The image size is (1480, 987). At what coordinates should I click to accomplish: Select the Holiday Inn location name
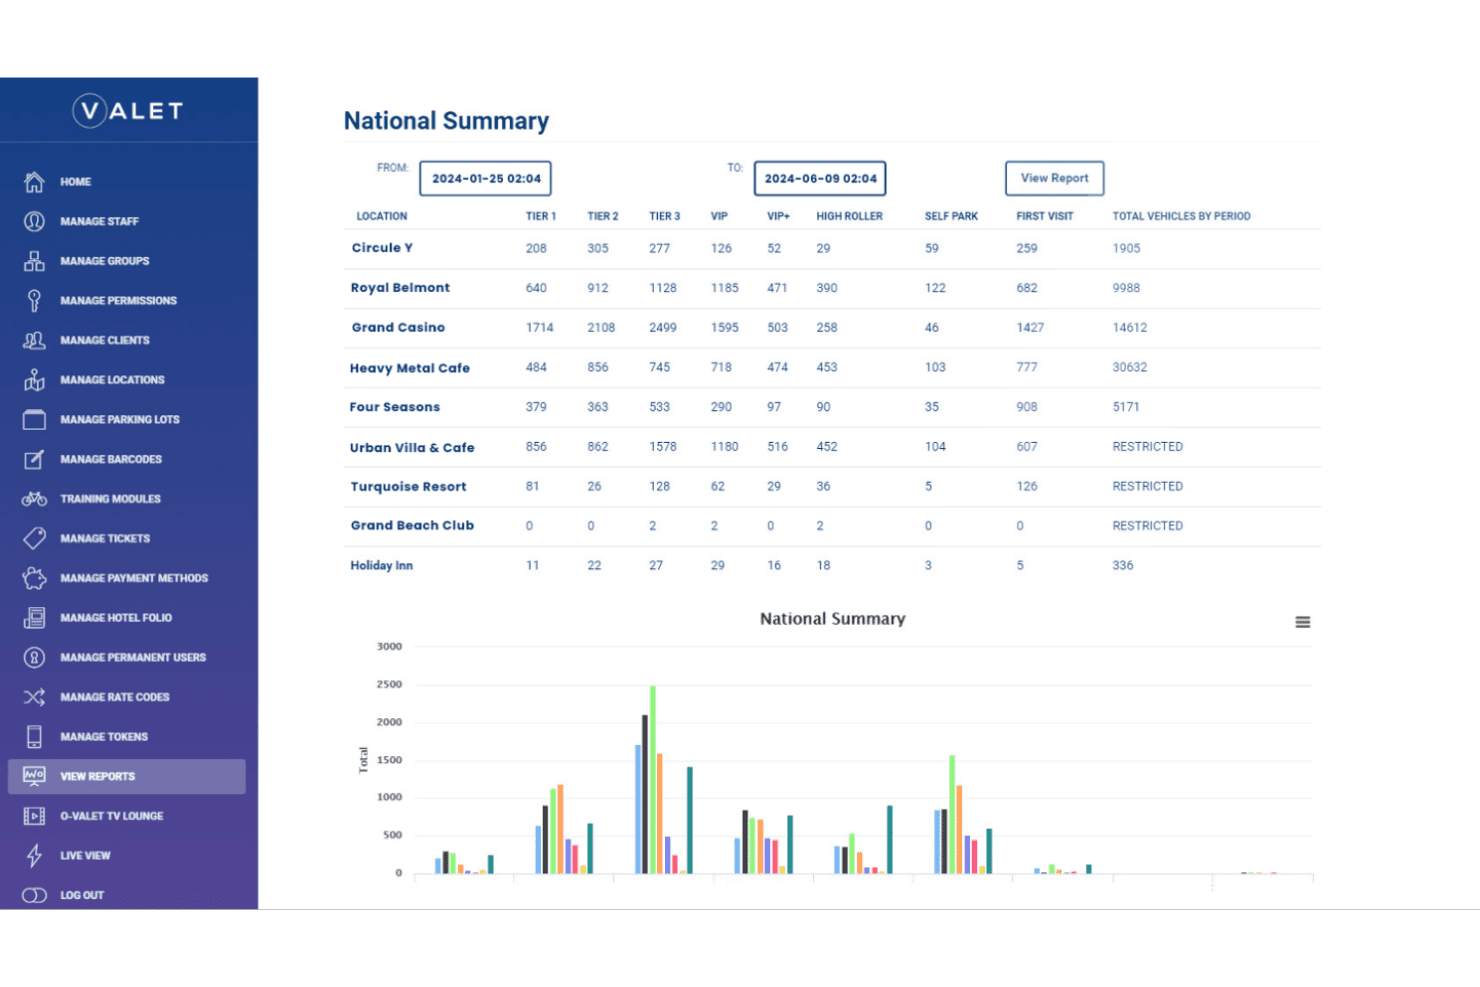pyautogui.click(x=381, y=566)
